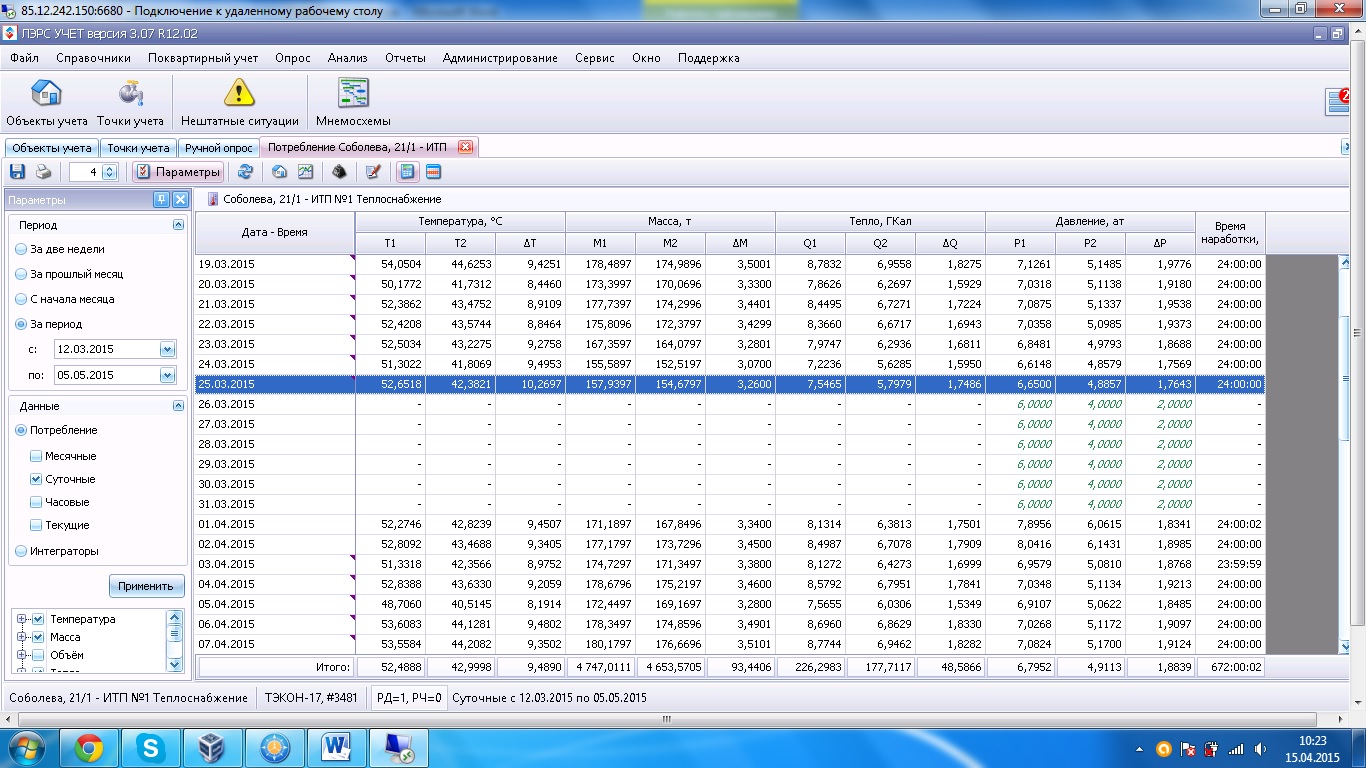
Task: Click the parameter tree scroll down arrow
Action: (175, 664)
